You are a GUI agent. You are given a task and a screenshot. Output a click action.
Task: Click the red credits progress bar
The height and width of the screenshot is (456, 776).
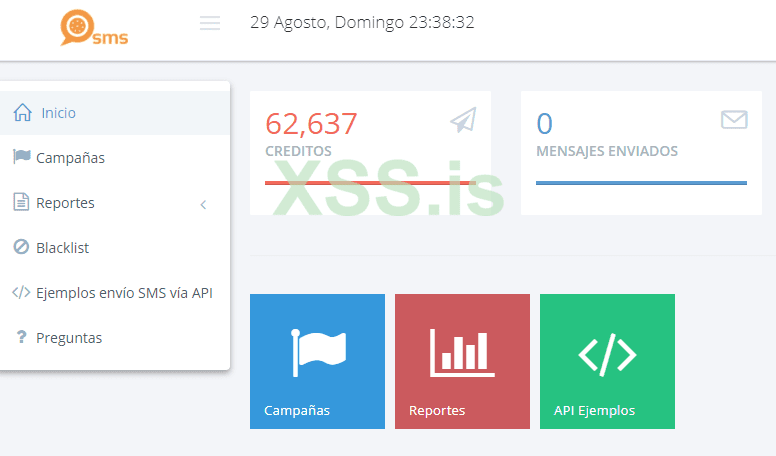tap(370, 183)
